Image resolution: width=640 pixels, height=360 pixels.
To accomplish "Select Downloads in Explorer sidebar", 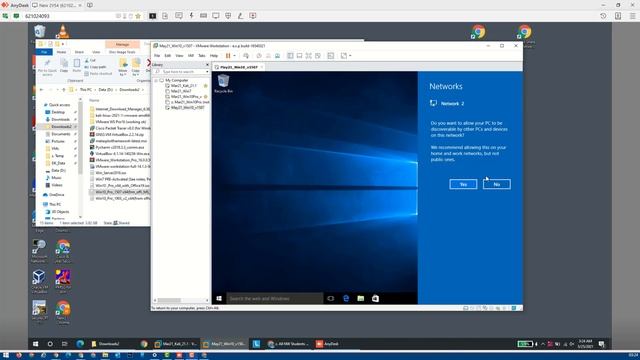I will tap(58, 120).
